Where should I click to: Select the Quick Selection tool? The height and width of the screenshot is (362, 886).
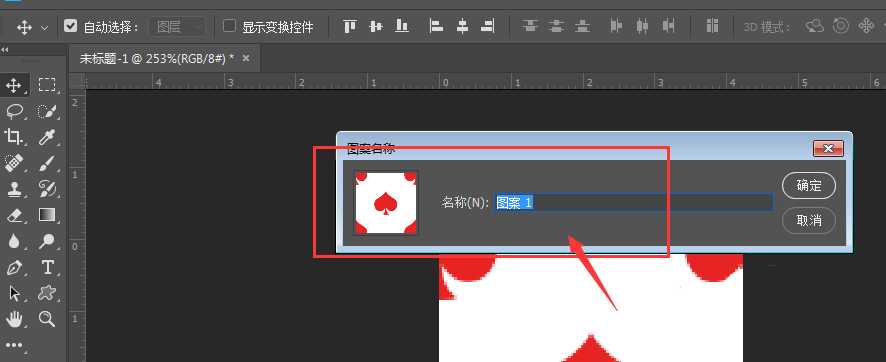[47, 111]
